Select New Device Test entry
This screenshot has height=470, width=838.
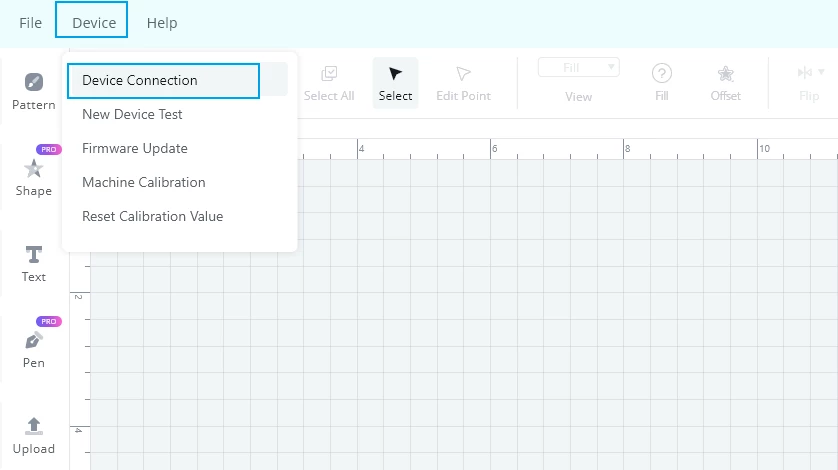[x=132, y=114]
